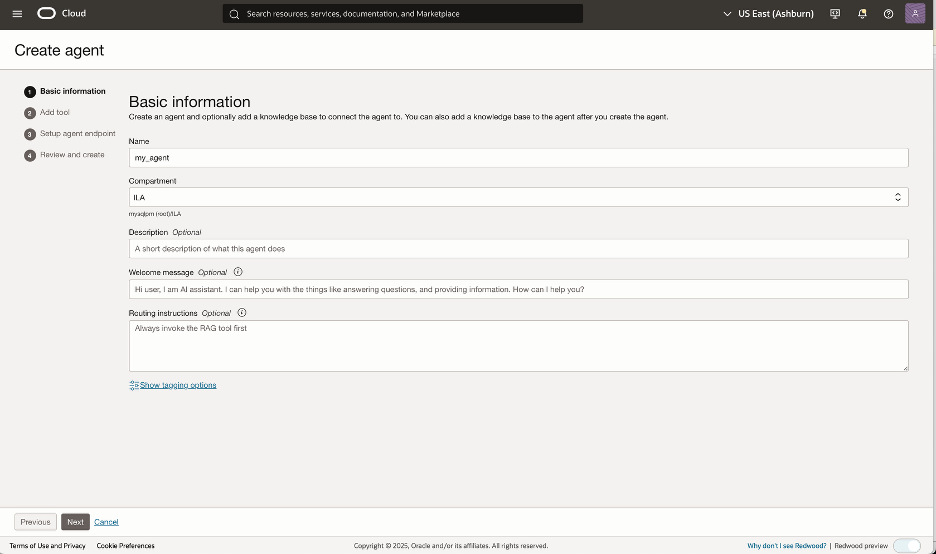936x554 pixels.
Task: Open the Cloud Shell developer tools icon
Action: tap(835, 14)
